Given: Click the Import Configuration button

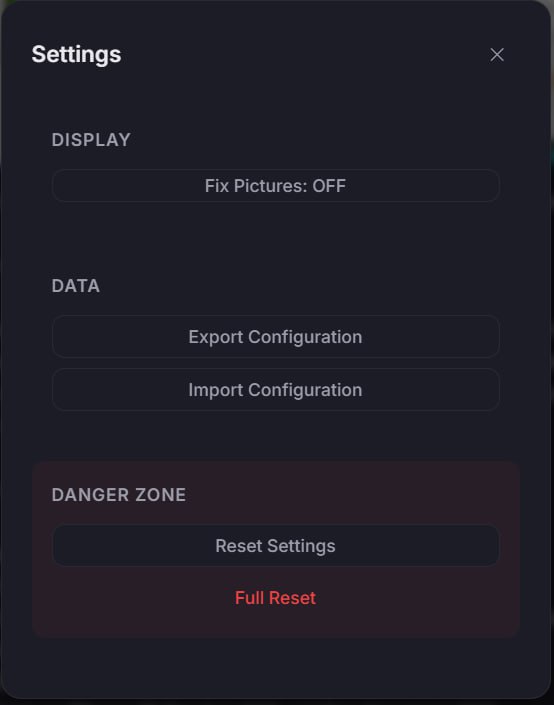Looking at the screenshot, I should (276, 390).
